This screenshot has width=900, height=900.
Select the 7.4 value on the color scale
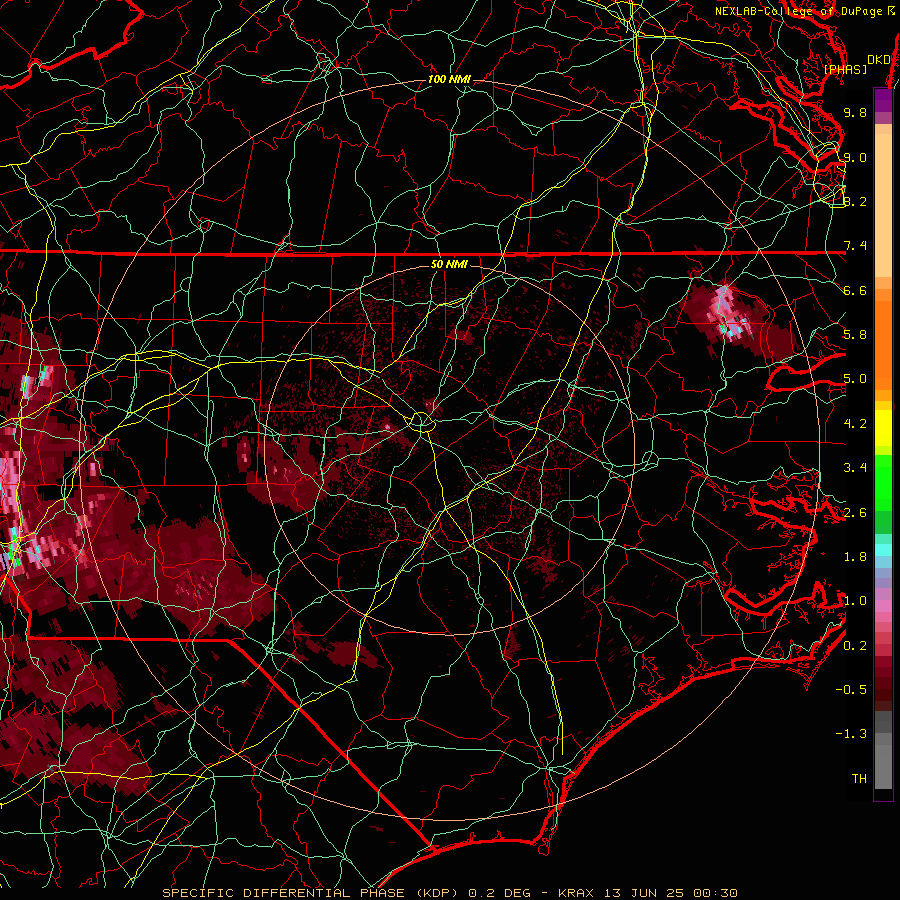(855, 246)
